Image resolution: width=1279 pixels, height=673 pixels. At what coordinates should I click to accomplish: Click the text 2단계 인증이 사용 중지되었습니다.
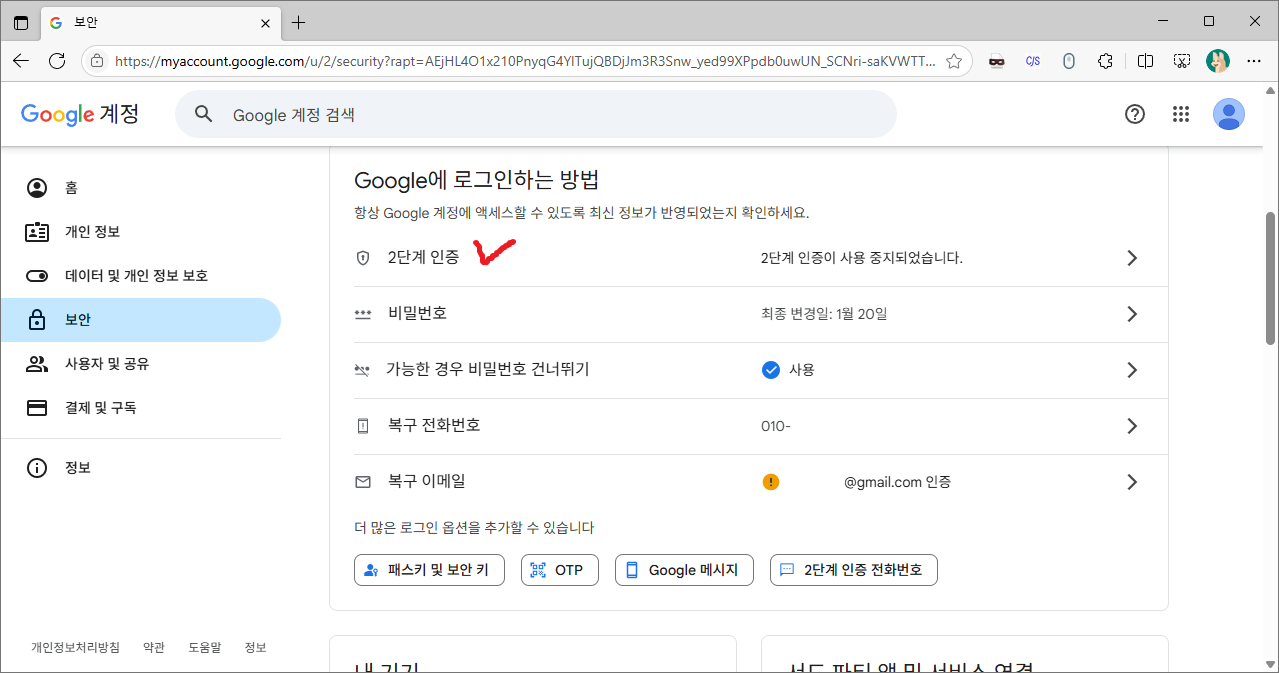point(862,258)
